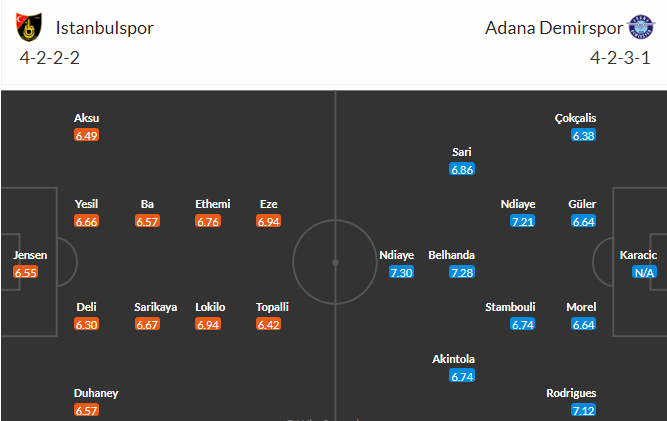
Task: Click Güler's 6.64 rating badge
Action: (x=583, y=222)
